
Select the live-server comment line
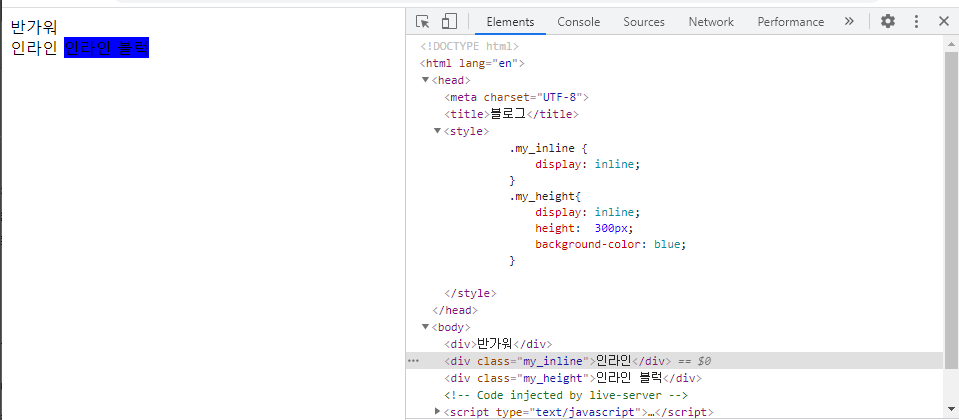(566, 395)
